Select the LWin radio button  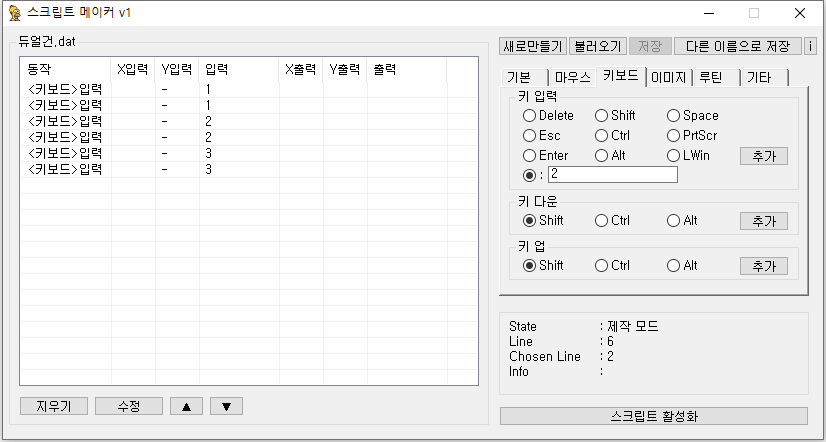[x=689, y=155]
